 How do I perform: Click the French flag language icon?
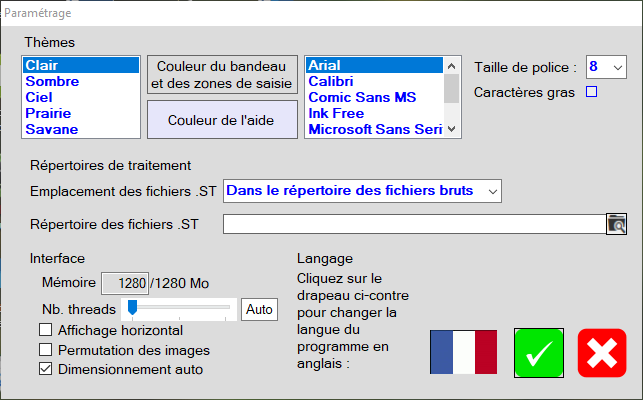pos(463,352)
